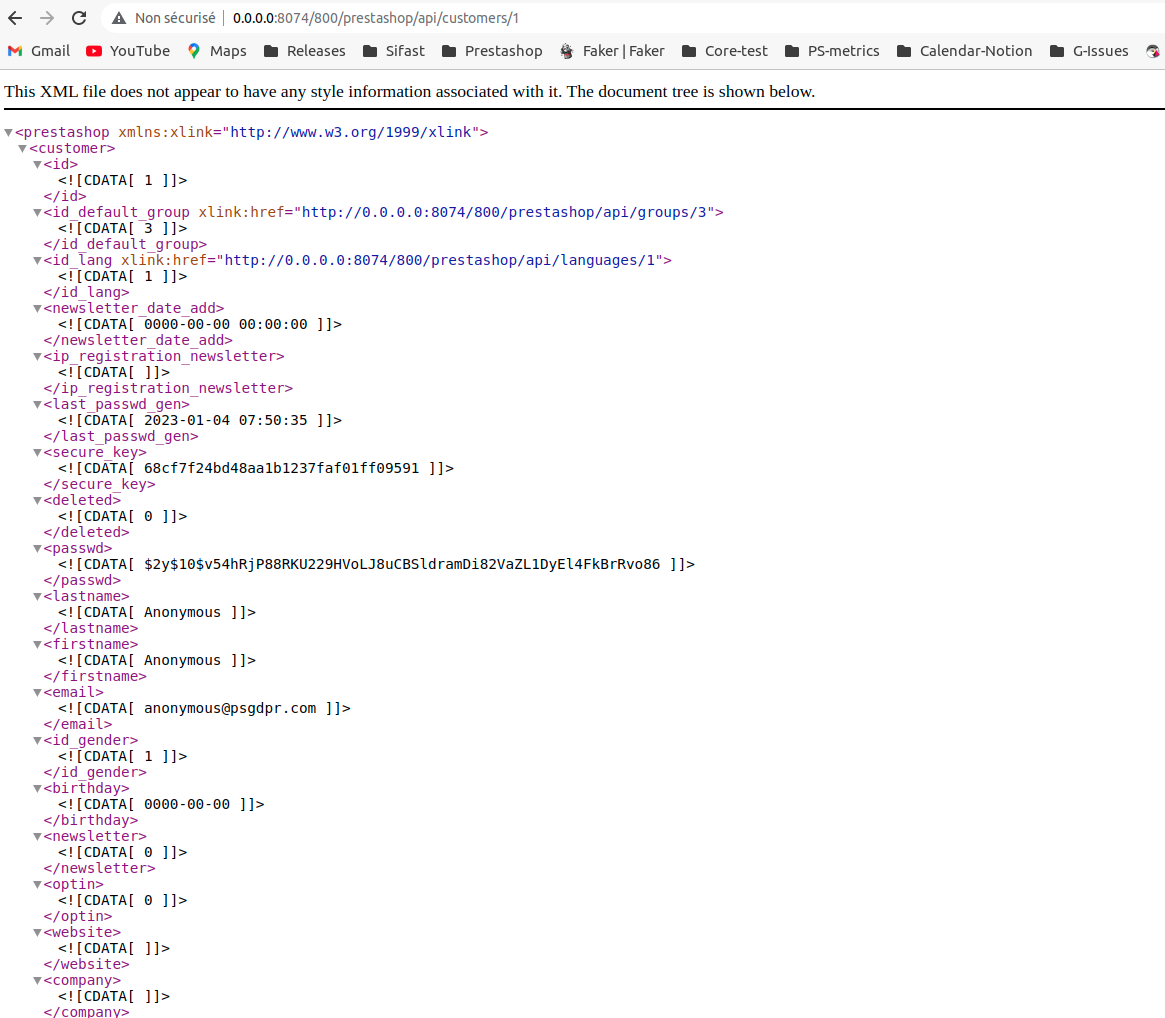Image resolution: width=1165 pixels, height=1018 pixels.
Task: Click the browser address bar
Action: 400,17
